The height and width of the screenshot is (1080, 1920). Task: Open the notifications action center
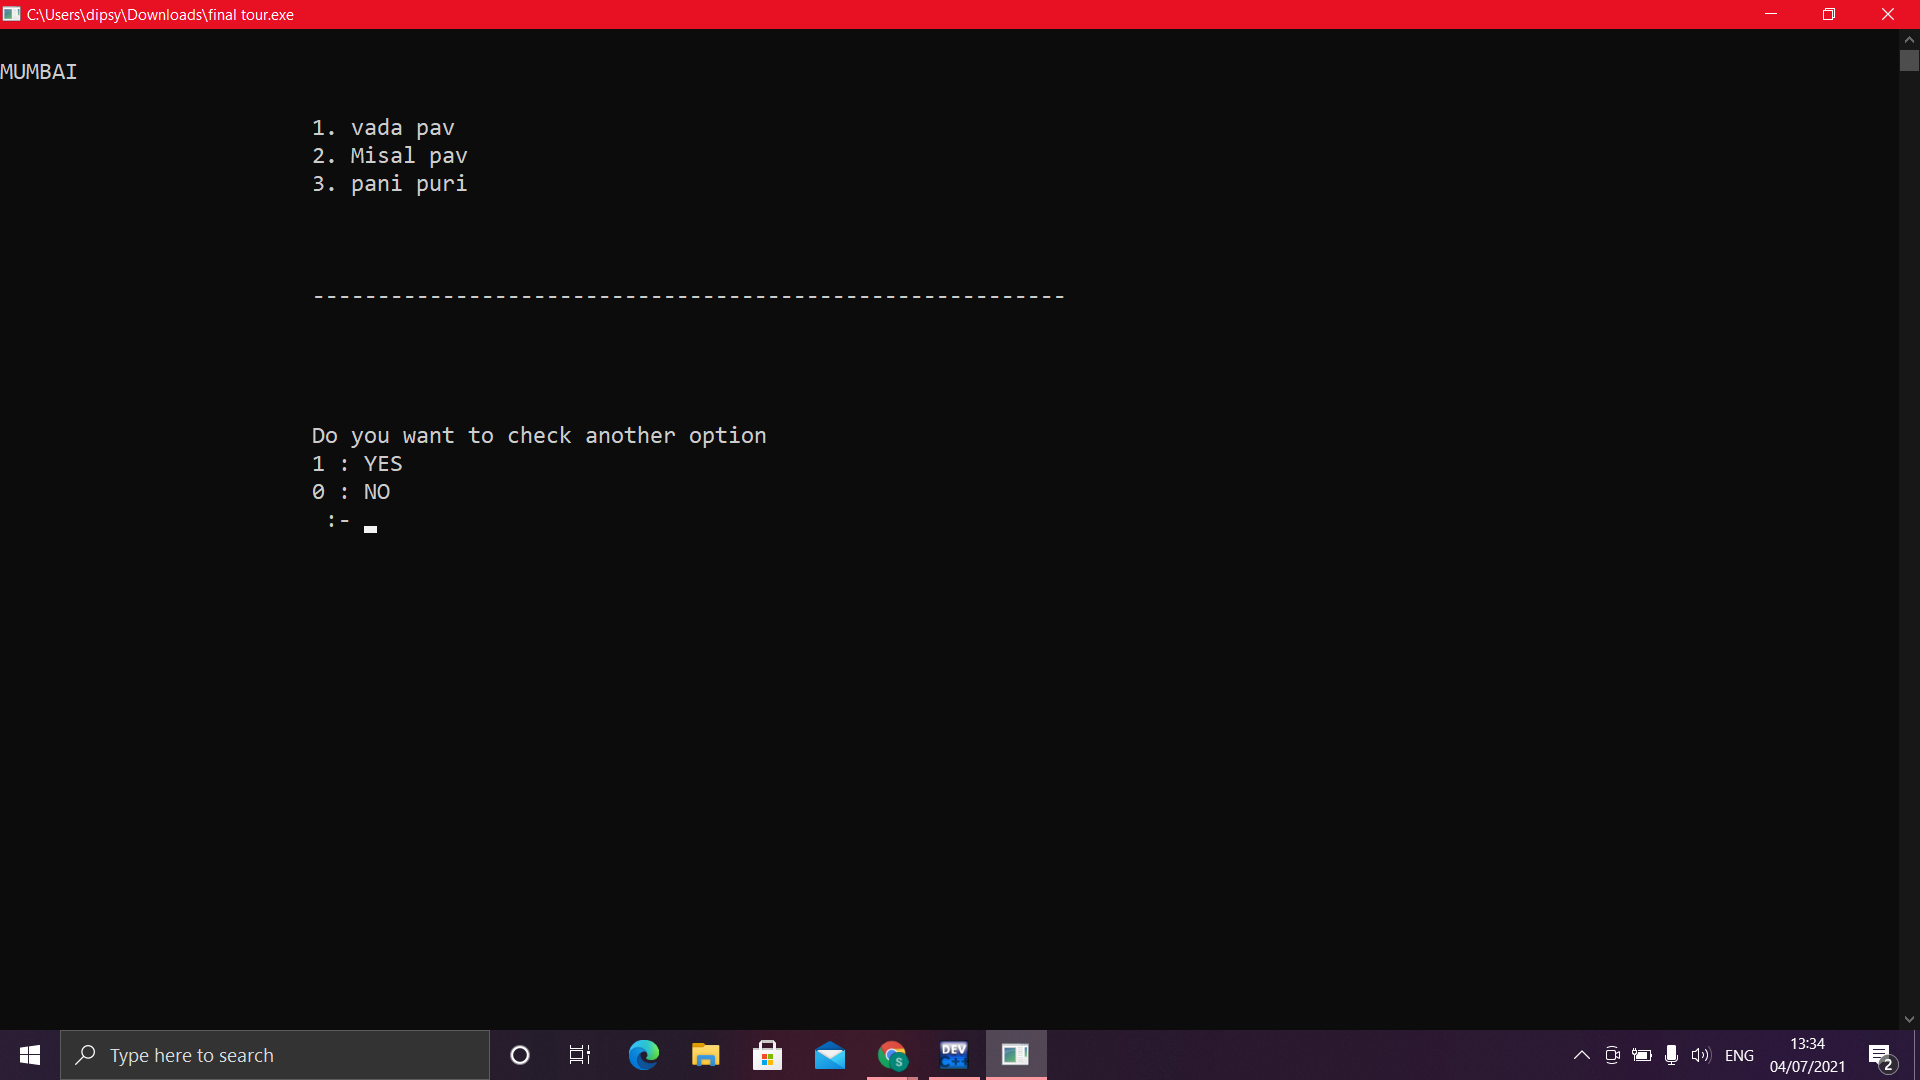pyautogui.click(x=1880, y=1055)
